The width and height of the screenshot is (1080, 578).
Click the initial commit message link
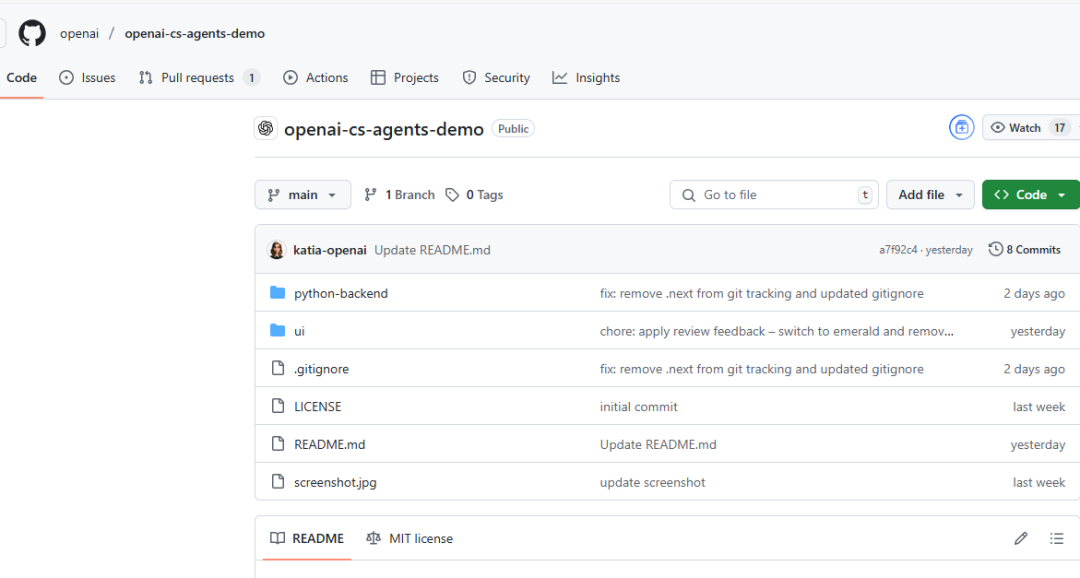tap(638, 407)
